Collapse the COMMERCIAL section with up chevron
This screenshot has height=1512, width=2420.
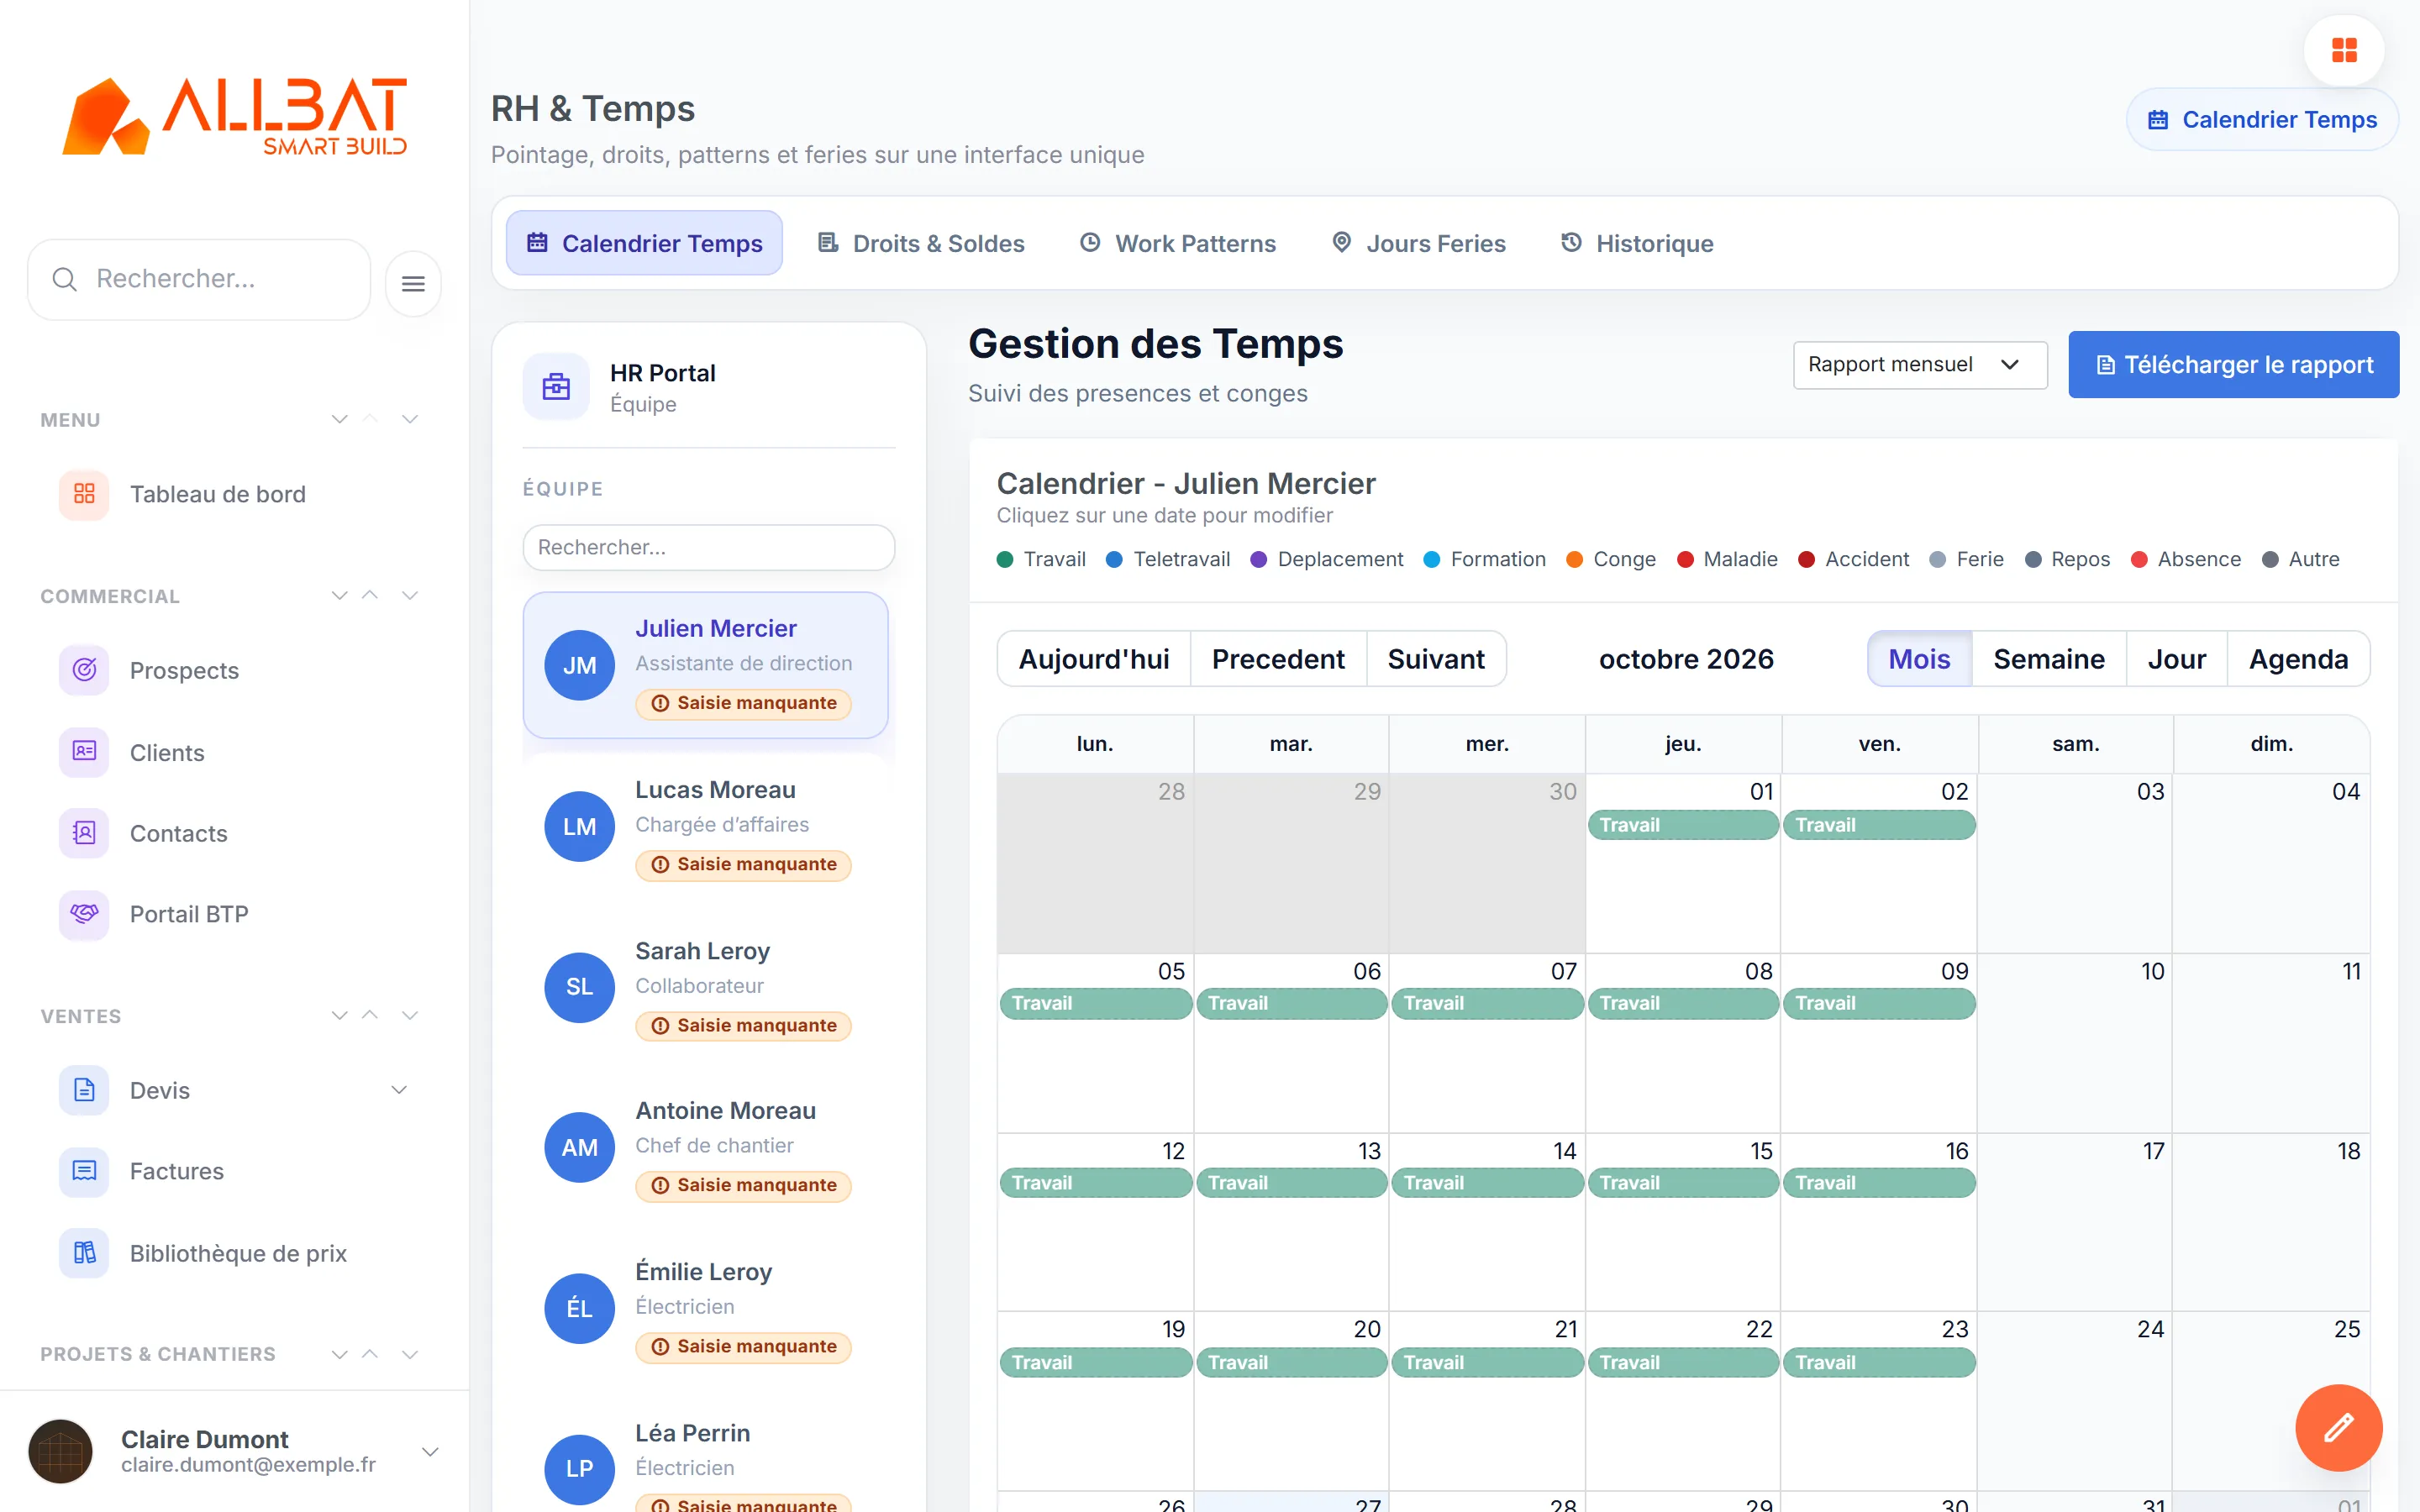(370, 595)
